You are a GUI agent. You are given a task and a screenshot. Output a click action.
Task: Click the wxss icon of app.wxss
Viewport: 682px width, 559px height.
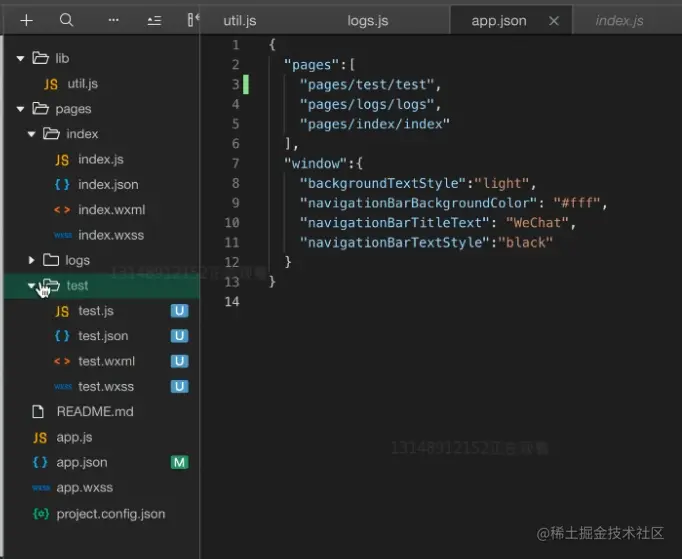pos(41,488)
